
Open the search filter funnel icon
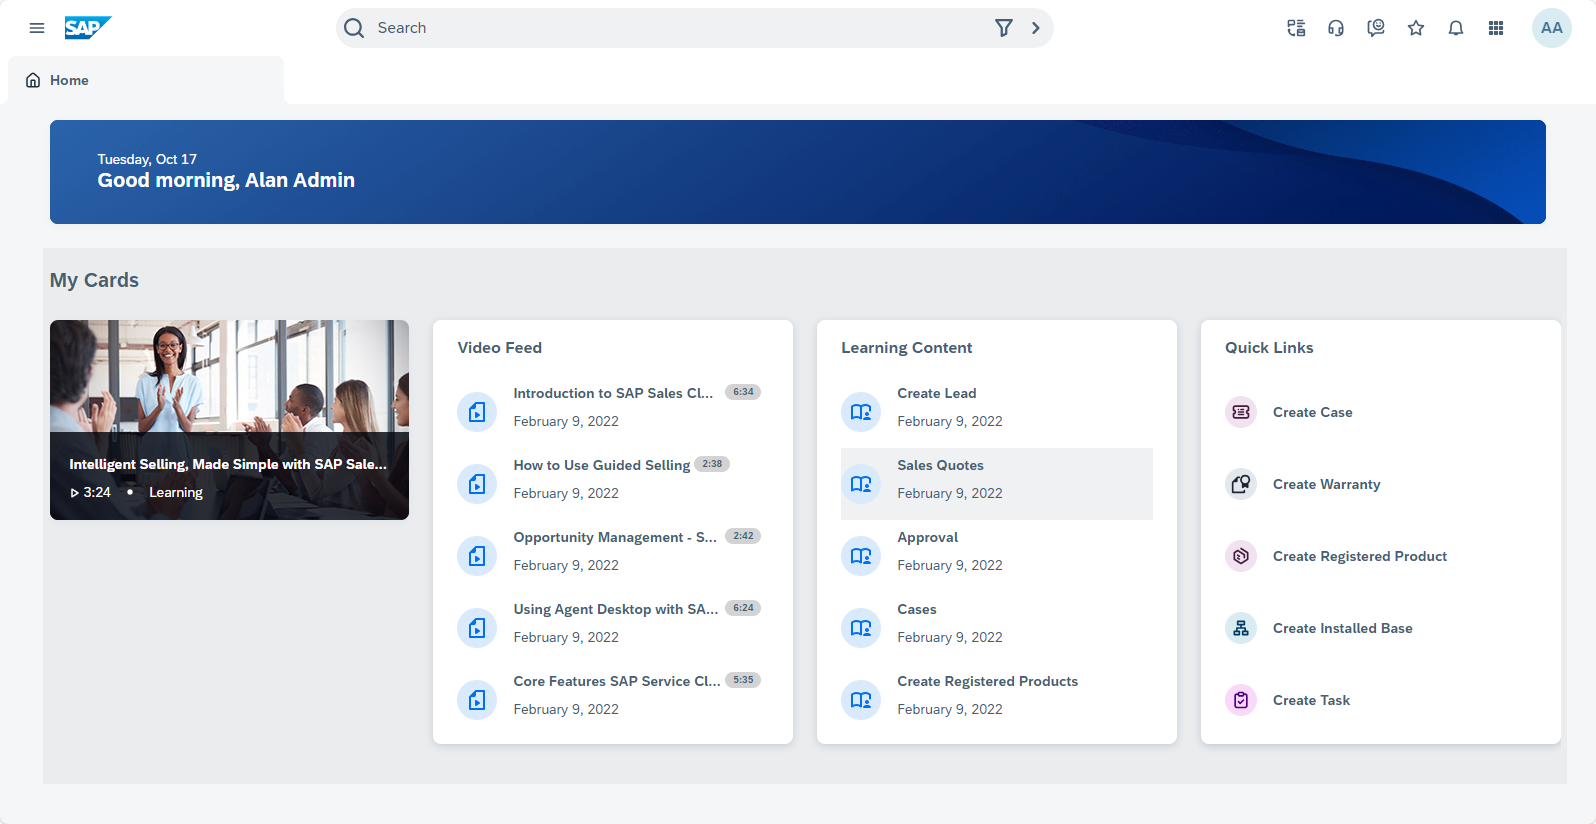(x=1003, y=28)
